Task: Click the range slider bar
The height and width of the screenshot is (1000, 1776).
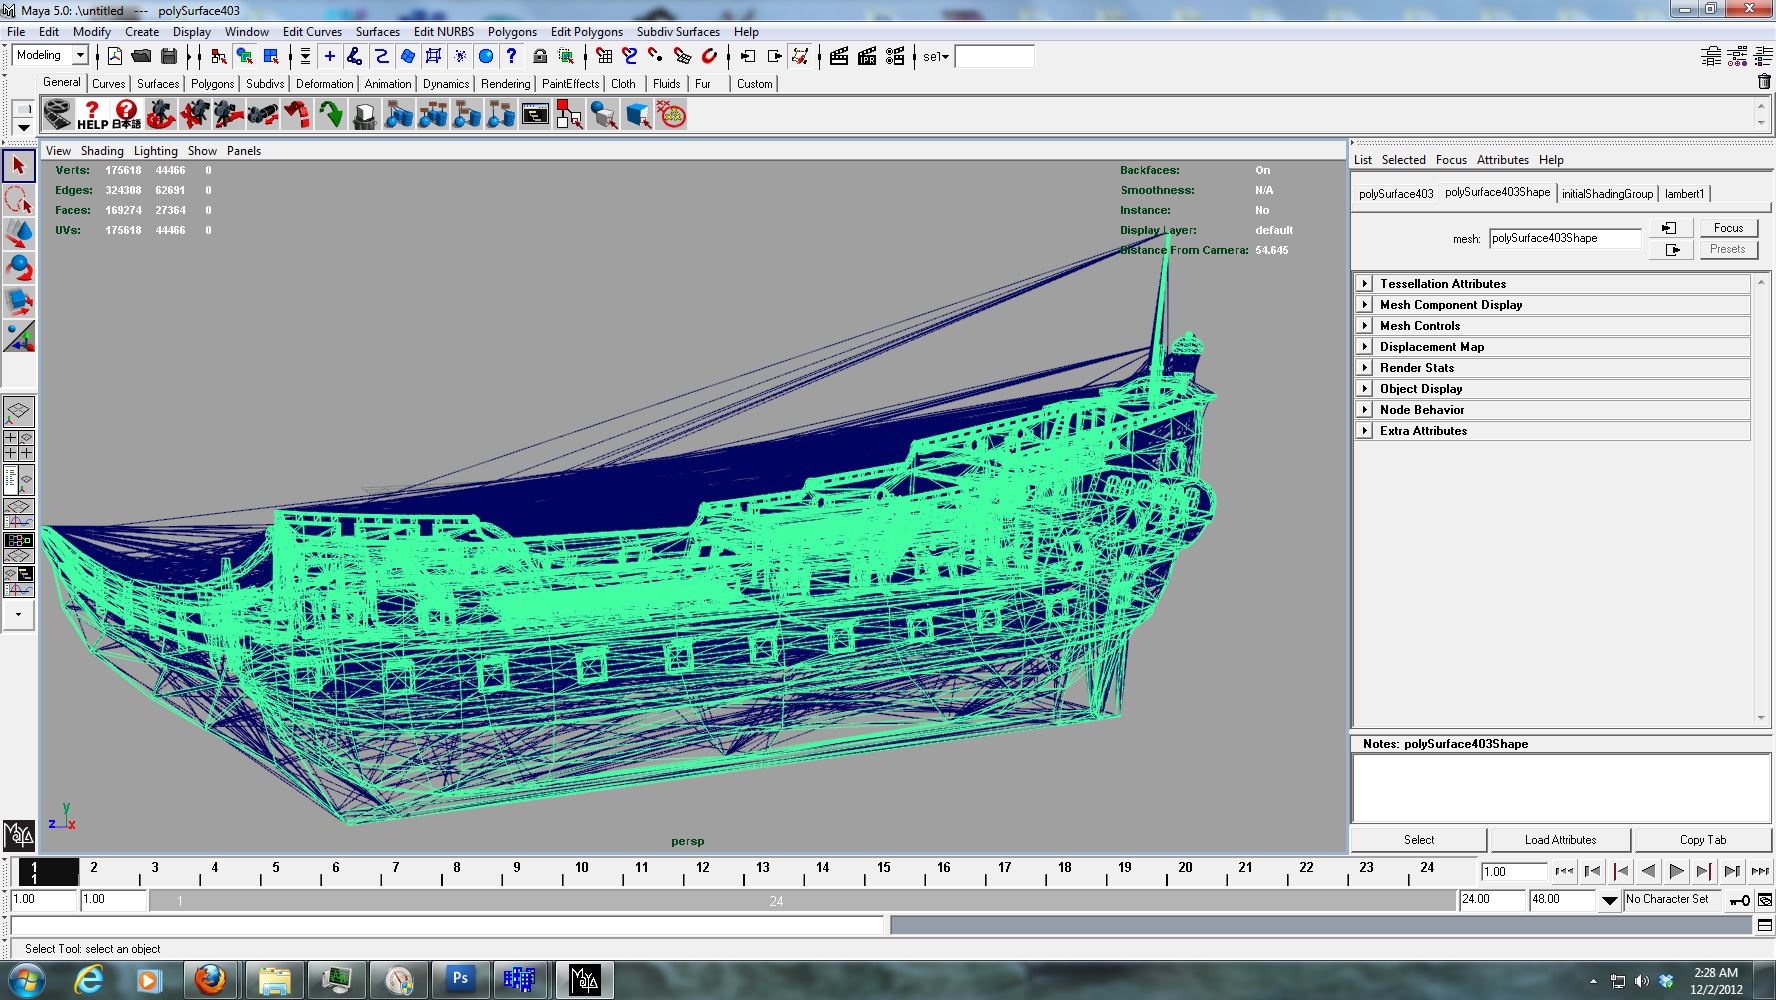Action: [803, 901]
